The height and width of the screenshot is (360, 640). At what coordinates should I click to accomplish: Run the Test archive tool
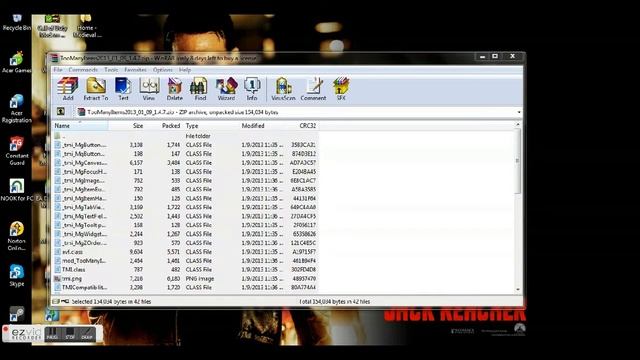point(123,89)
